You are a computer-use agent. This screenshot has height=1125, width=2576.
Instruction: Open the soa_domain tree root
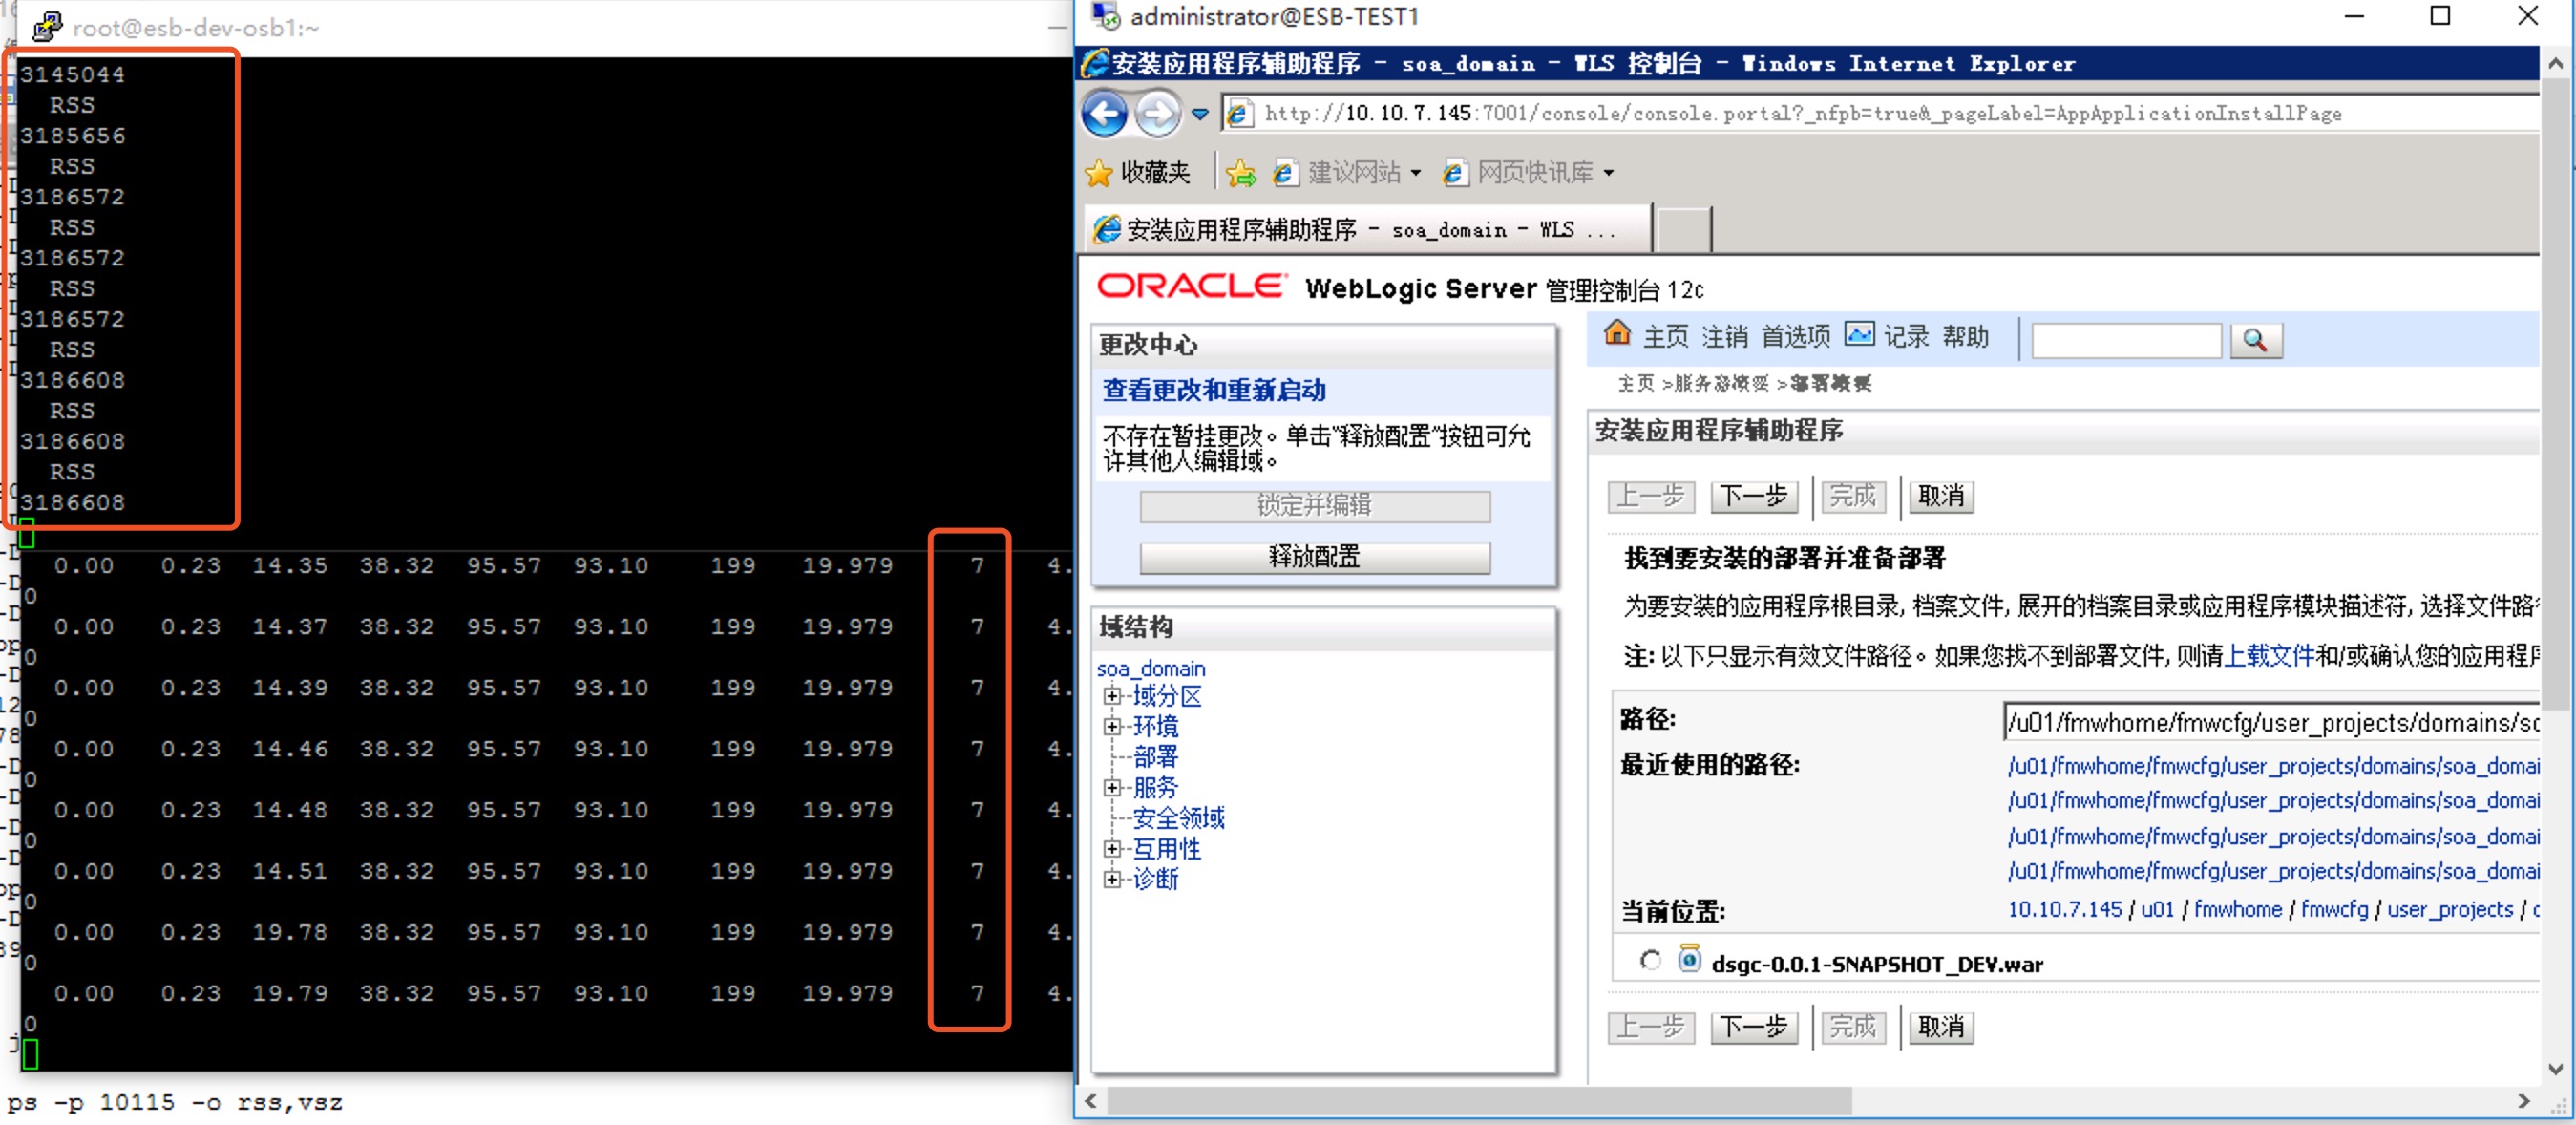pyautogui.click(x=1151, y=668)
